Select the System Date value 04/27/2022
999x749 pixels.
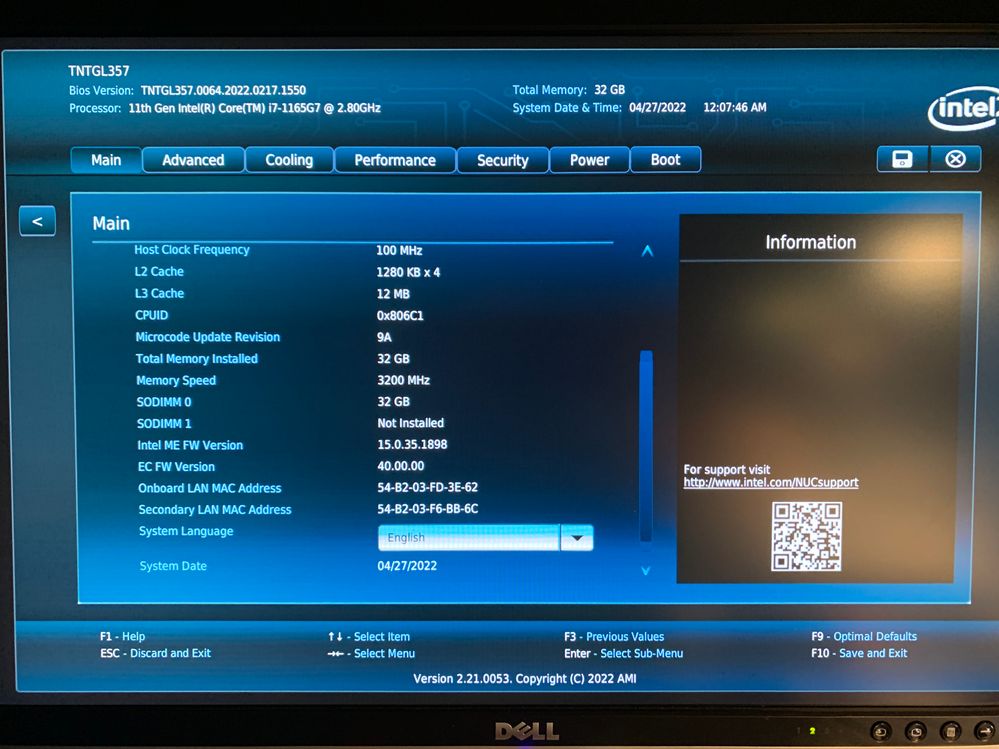pos(407,566)
